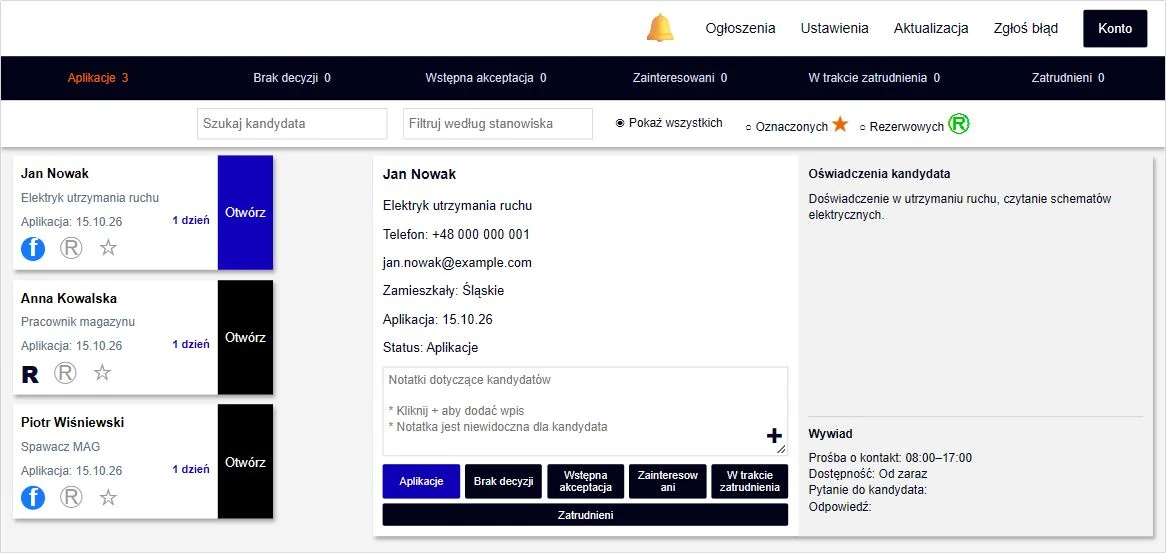Screen dimensions: 1166x553
Task: Open the Ogłoszenia menu item
Action: 740,28
